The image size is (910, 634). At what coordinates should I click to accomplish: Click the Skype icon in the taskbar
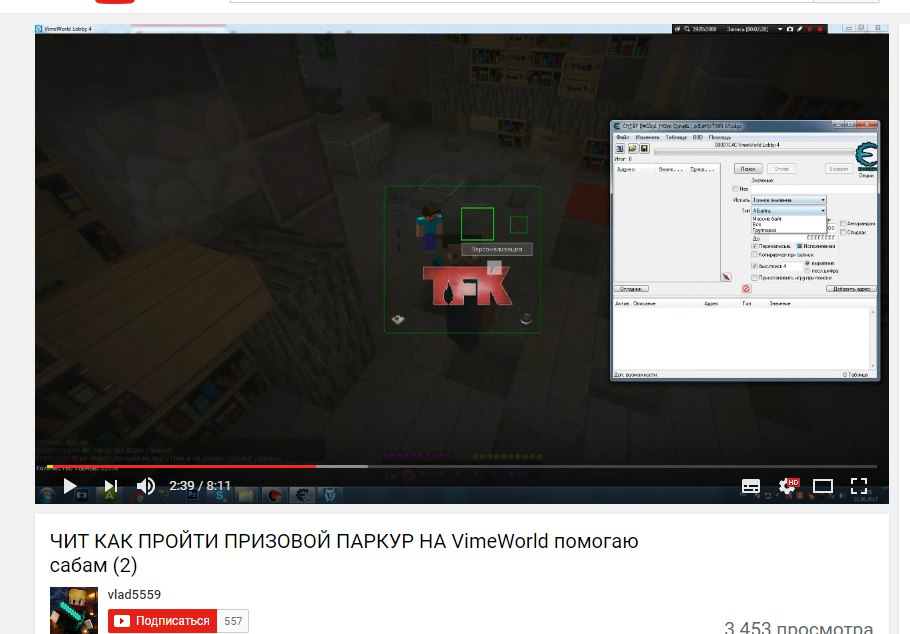click(219, 495)
